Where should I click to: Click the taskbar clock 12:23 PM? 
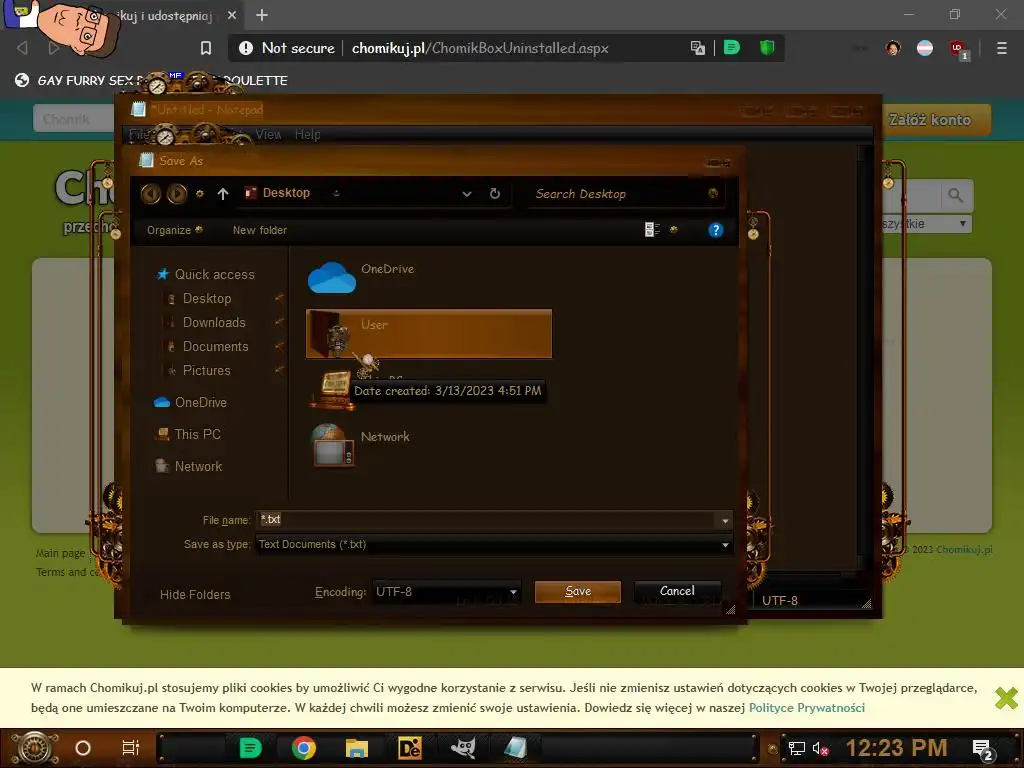(x=897, y=748)
